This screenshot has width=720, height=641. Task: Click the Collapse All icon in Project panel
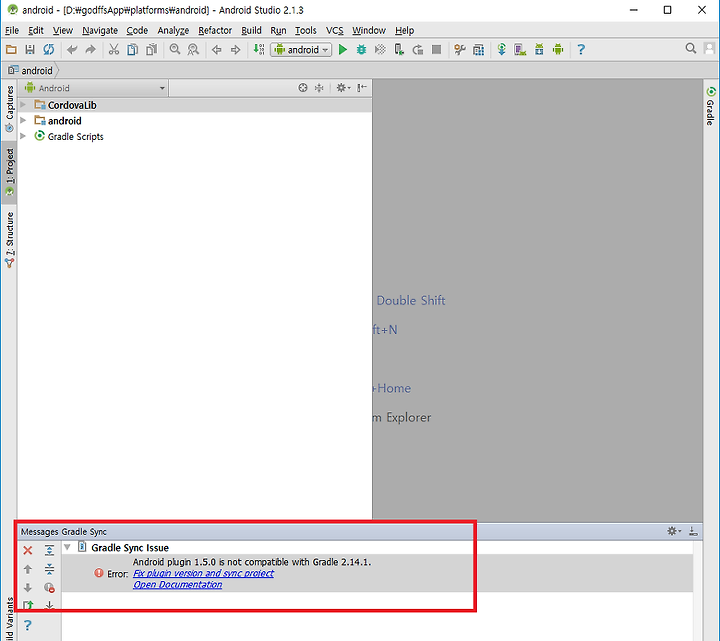[319, 88]
